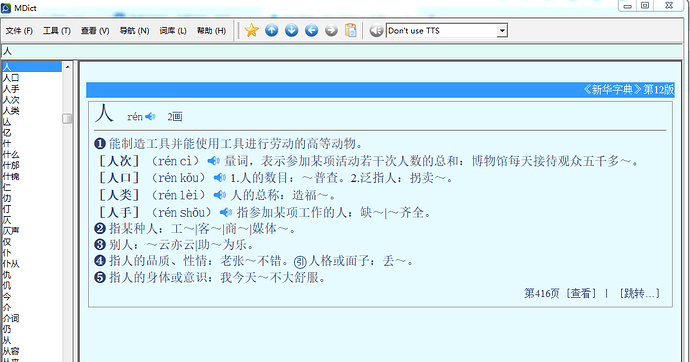Select 仅 in the word list

pos(7,242)
